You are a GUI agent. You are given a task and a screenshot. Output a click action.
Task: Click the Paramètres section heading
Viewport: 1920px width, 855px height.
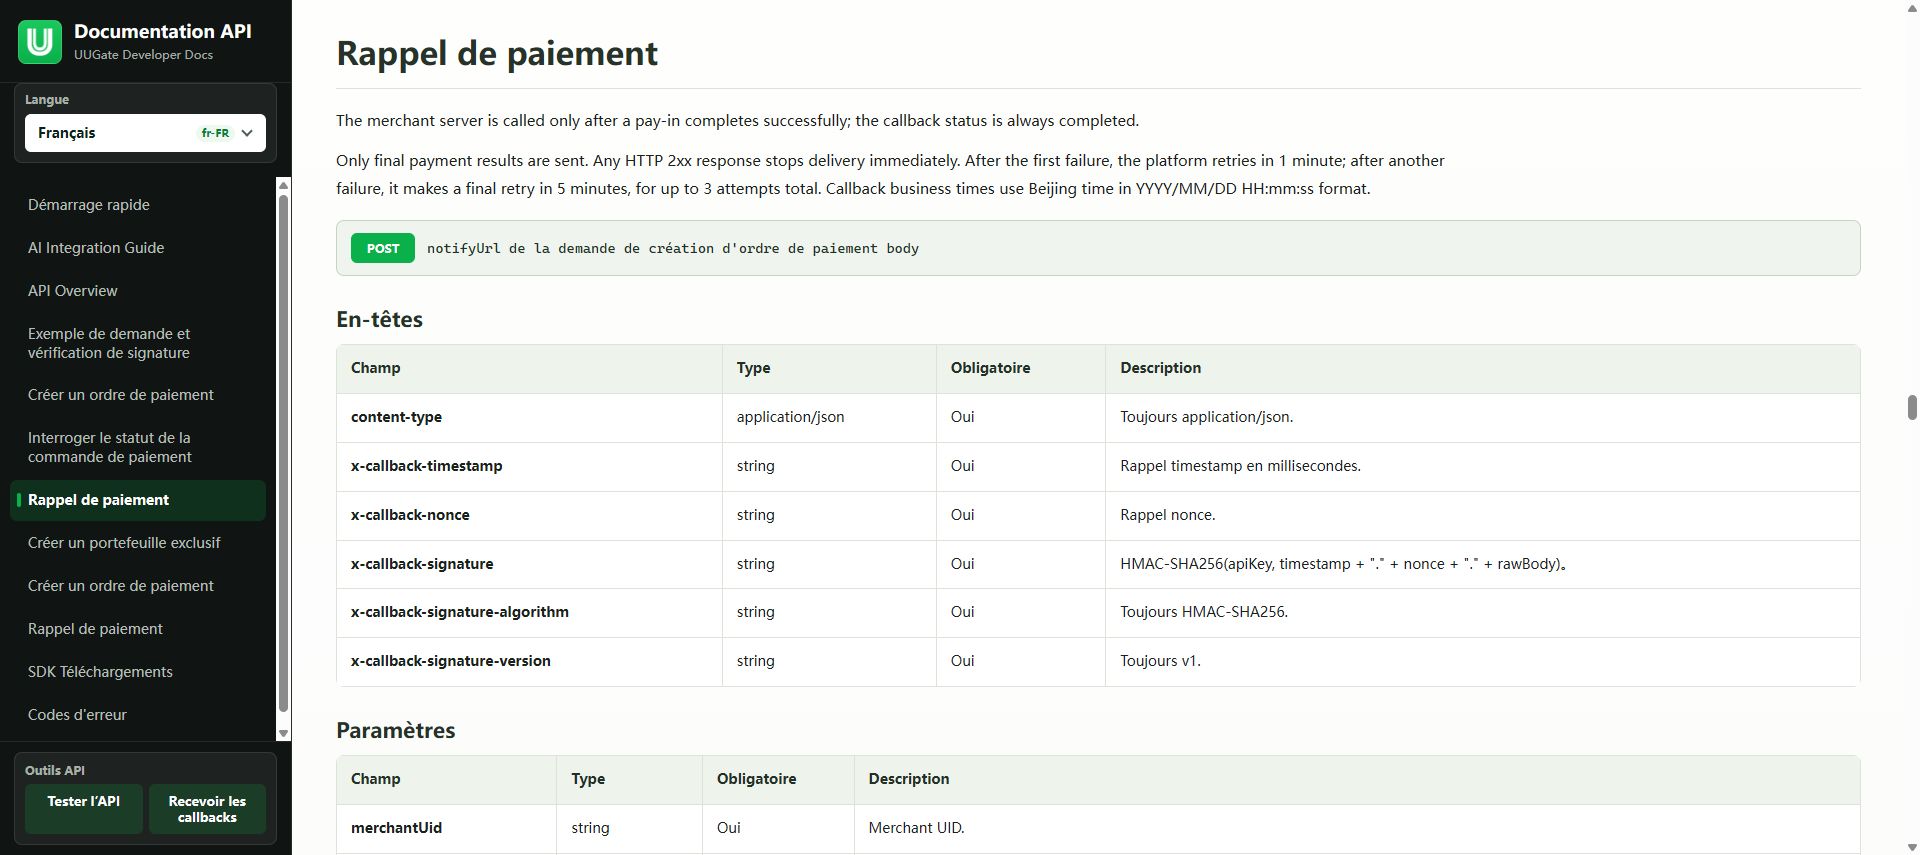[x=396, y=730]
